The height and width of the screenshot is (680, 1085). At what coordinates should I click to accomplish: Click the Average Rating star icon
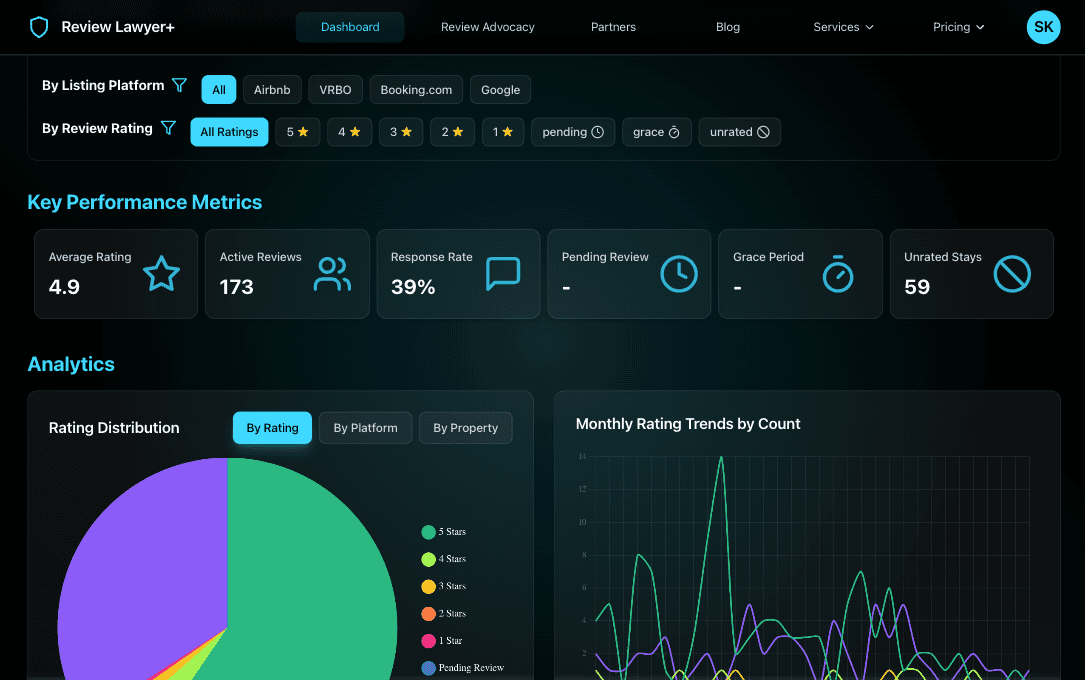[x=161, y=273]
